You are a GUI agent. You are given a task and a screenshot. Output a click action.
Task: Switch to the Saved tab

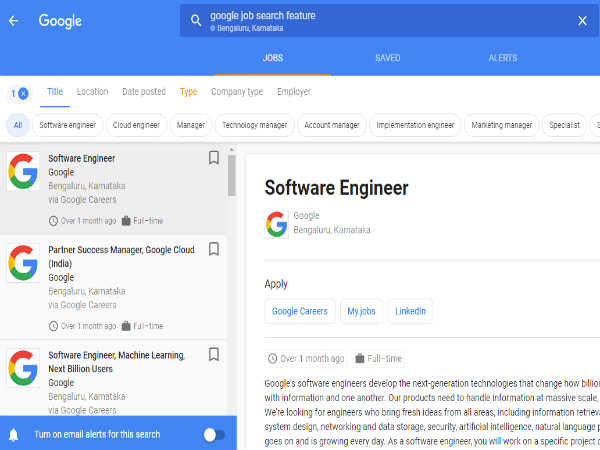click(x=387, y=58)
